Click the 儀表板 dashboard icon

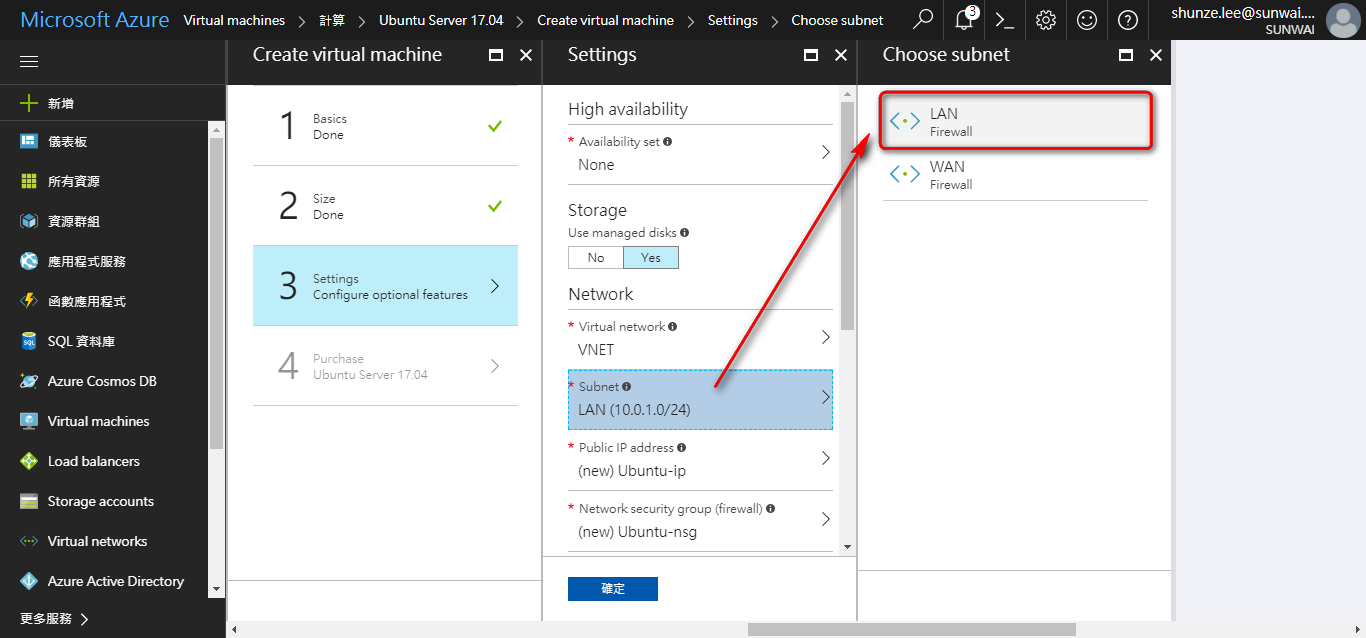coord(29,141)
